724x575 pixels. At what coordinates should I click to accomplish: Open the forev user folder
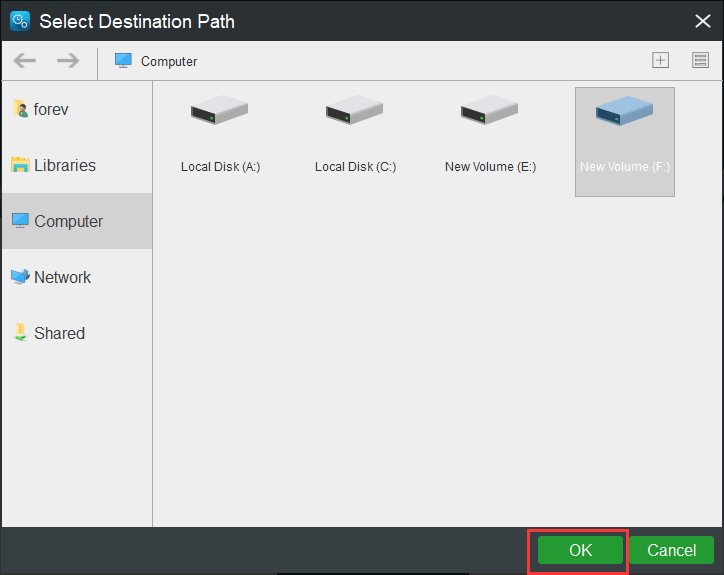(x=77, y=109)
